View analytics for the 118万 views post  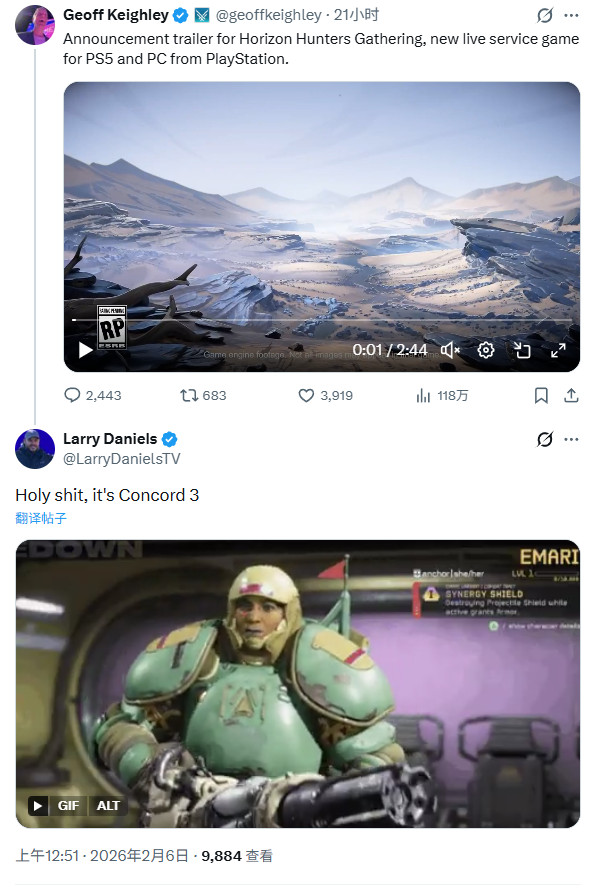[442, 395]
